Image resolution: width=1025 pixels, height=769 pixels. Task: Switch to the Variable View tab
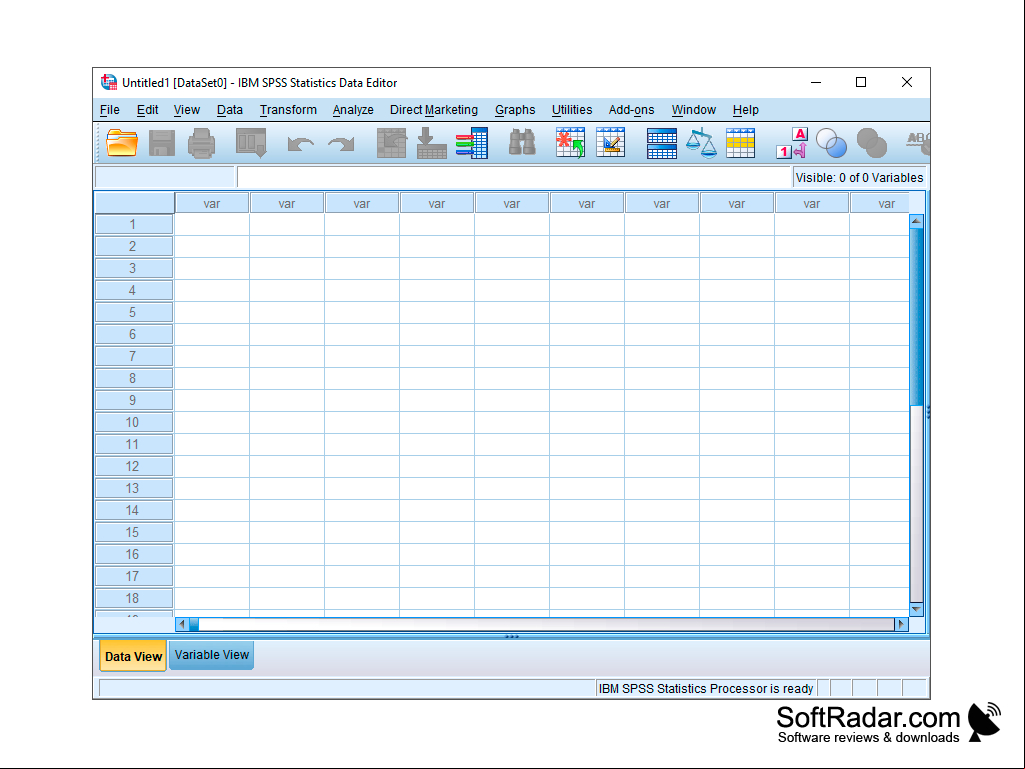click(212, 655)
